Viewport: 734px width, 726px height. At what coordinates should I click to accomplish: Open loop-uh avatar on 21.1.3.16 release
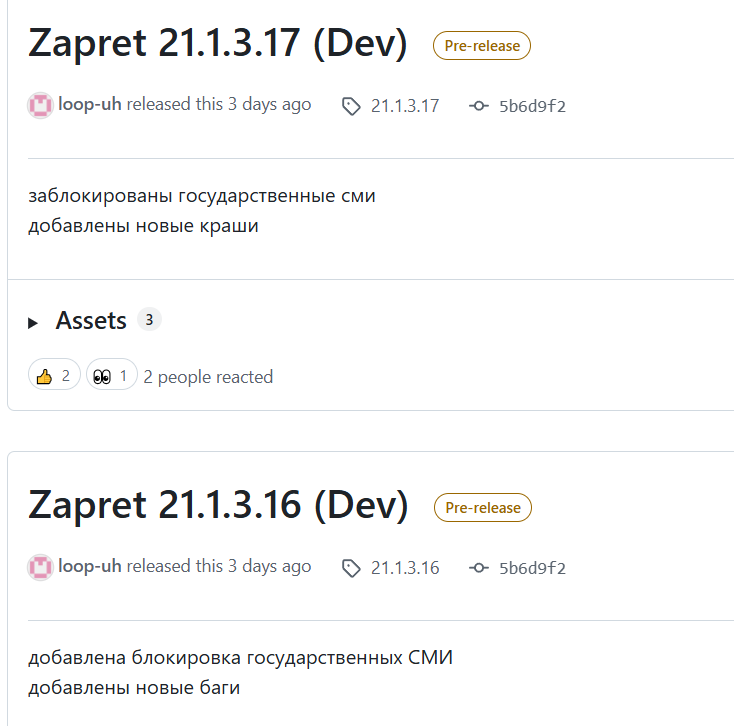pyautogui.click(x=40, y=567)
